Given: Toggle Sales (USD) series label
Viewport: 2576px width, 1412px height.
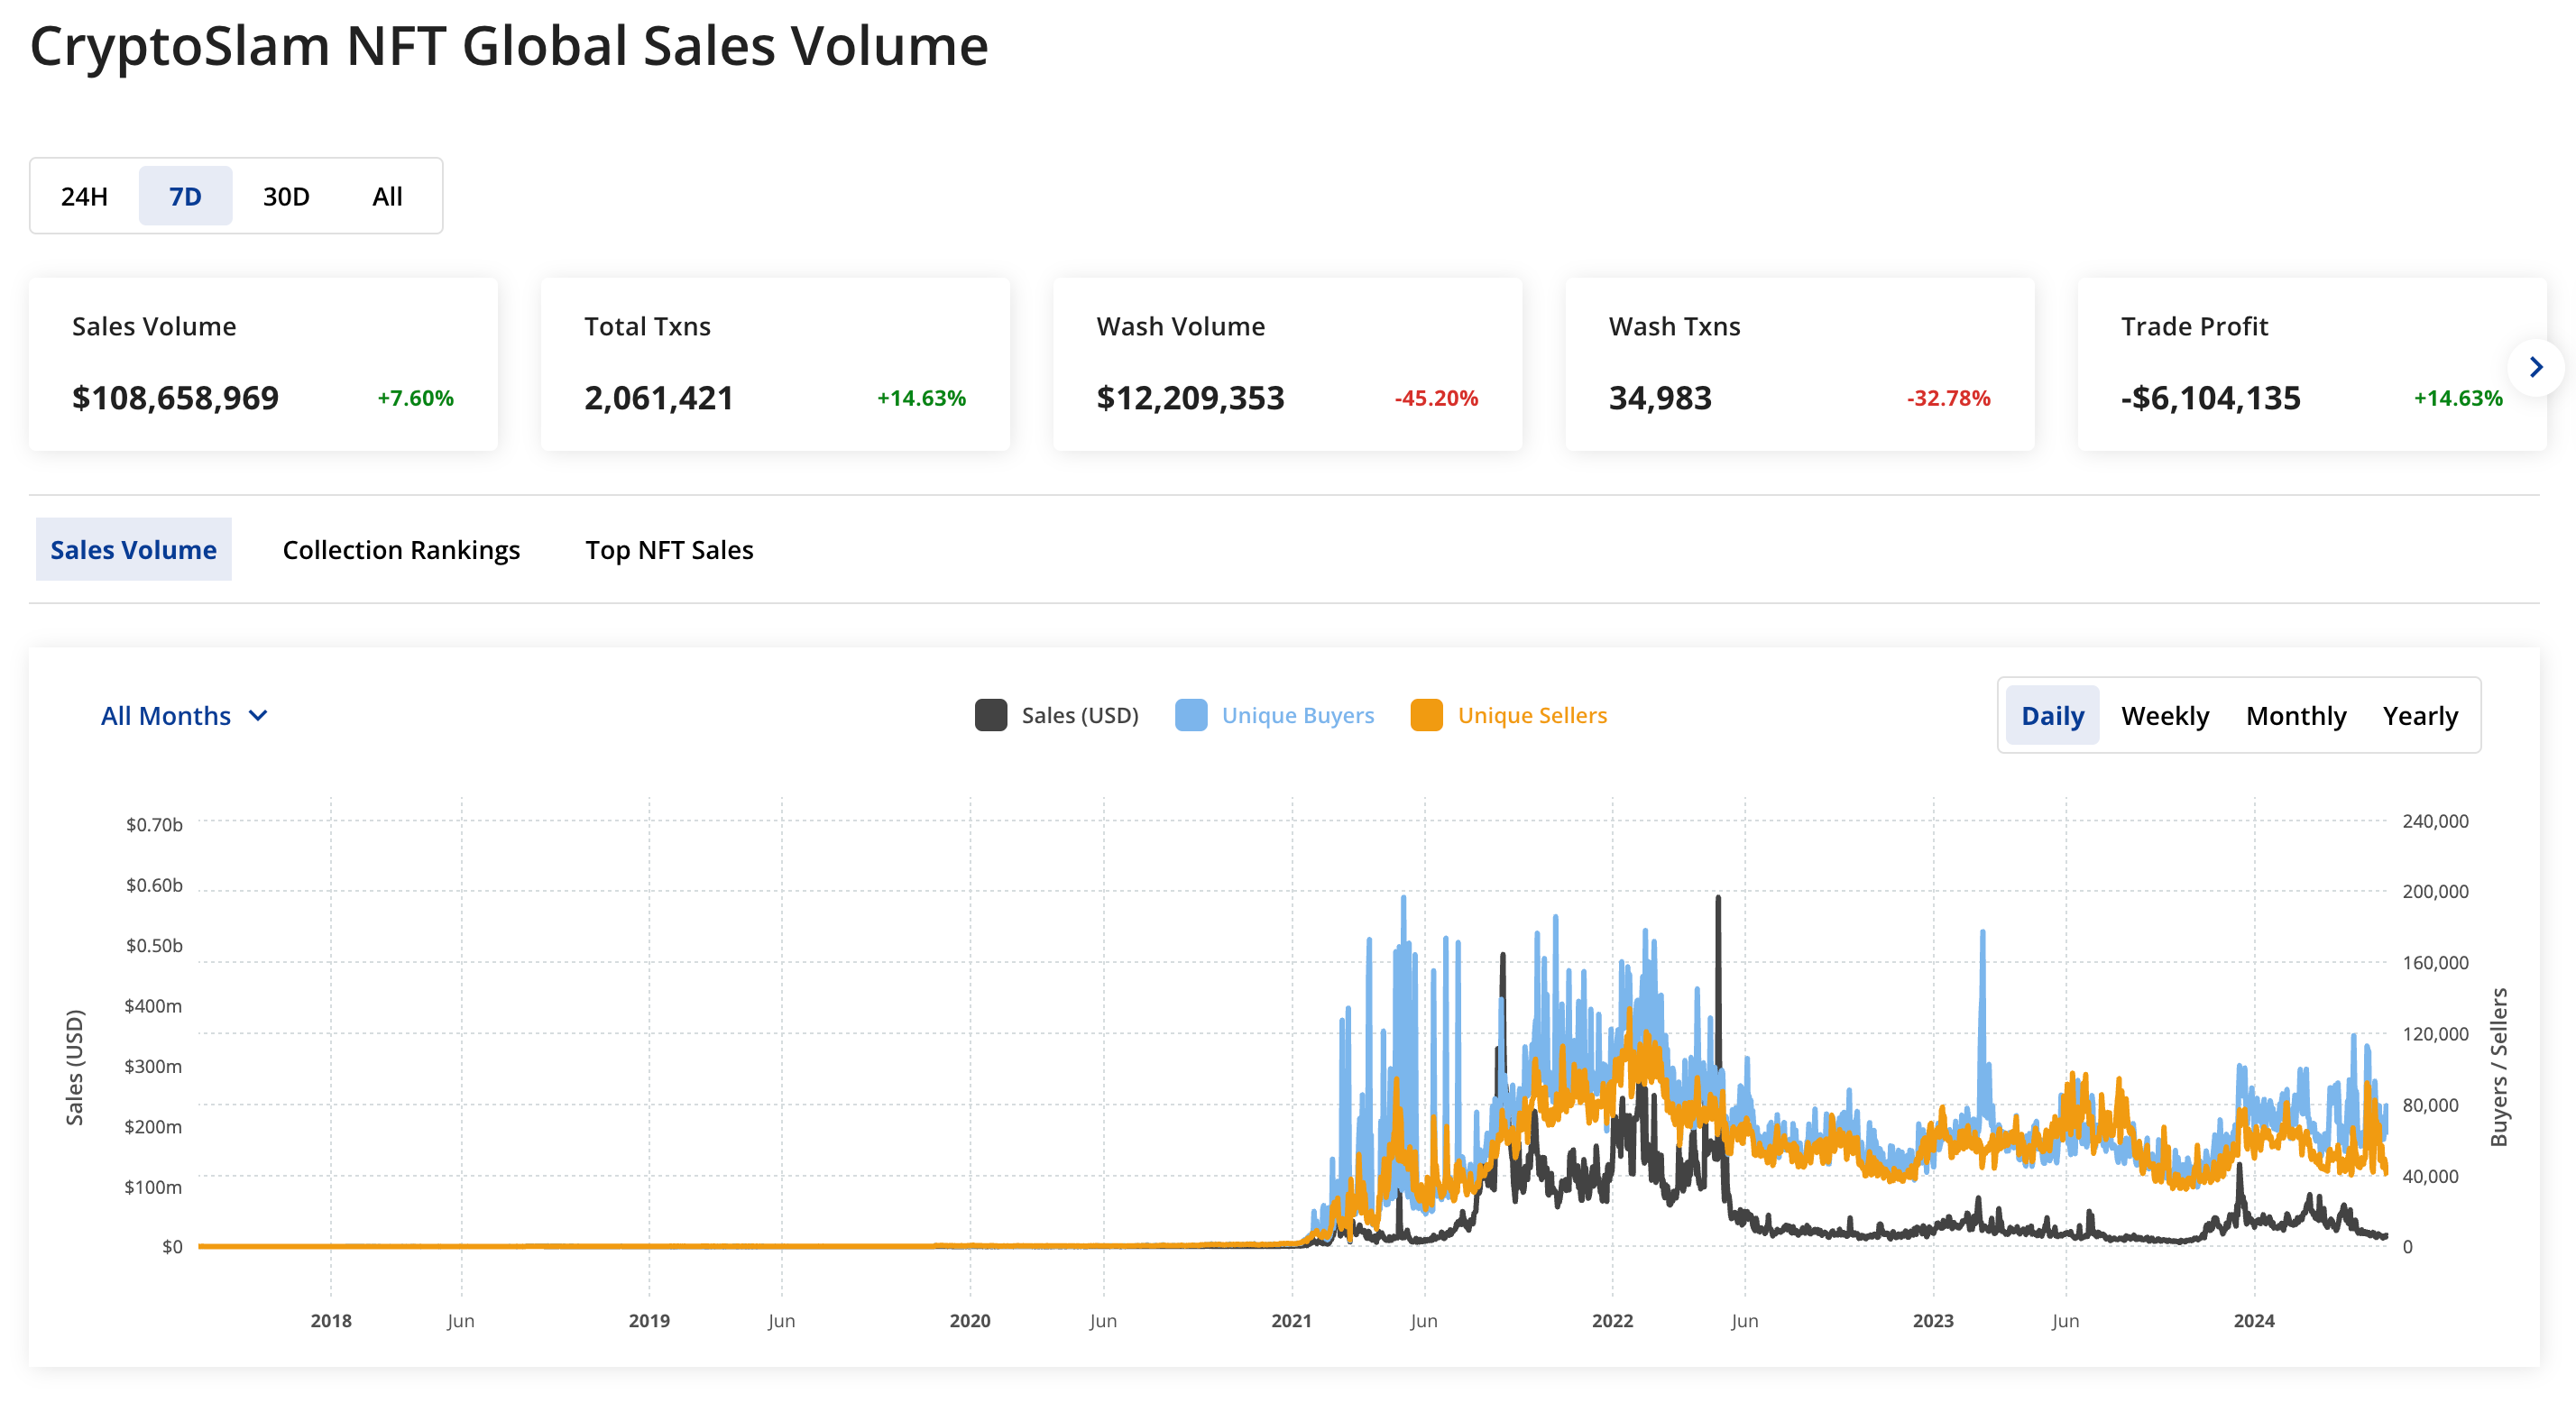Looking at the screenshot, I should 1079,715.
